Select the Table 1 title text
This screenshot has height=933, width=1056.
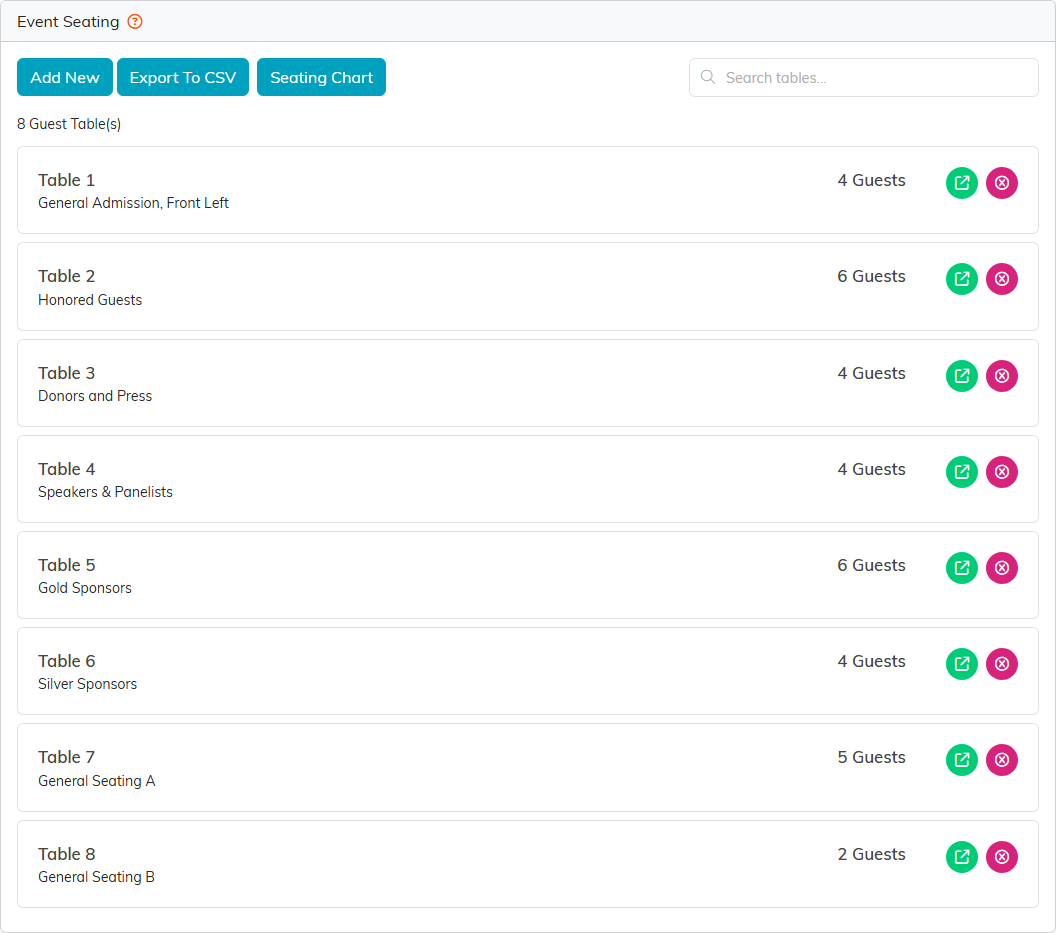coord(67,181)
